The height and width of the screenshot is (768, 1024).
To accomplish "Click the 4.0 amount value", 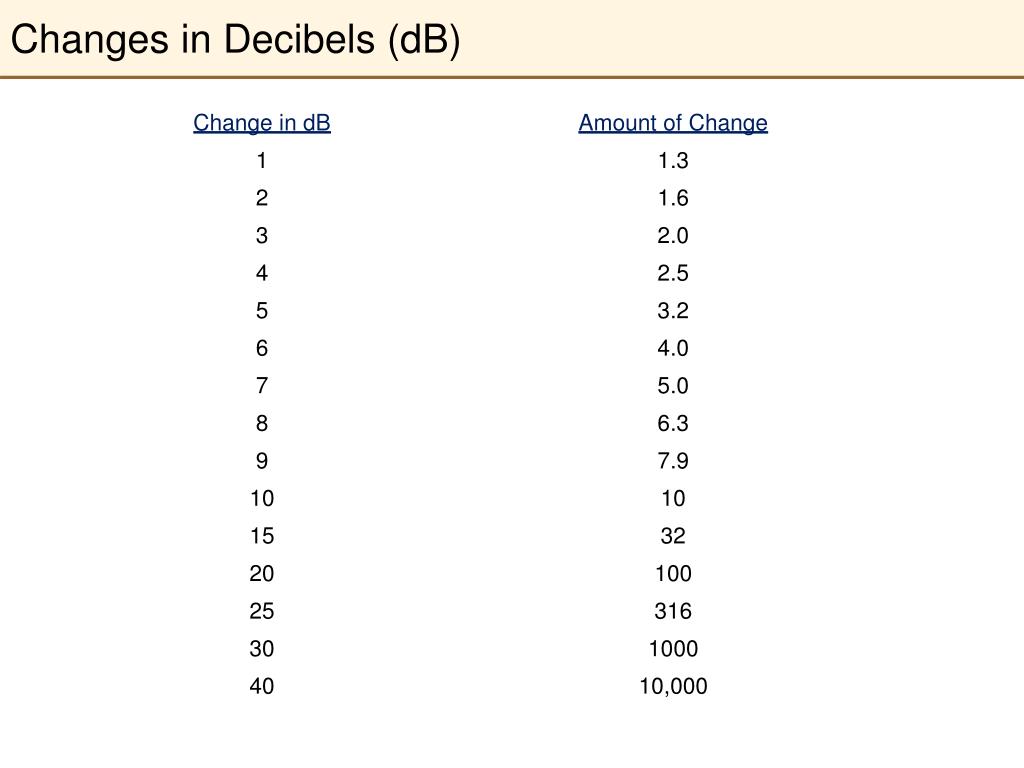I will click(673, 348).
